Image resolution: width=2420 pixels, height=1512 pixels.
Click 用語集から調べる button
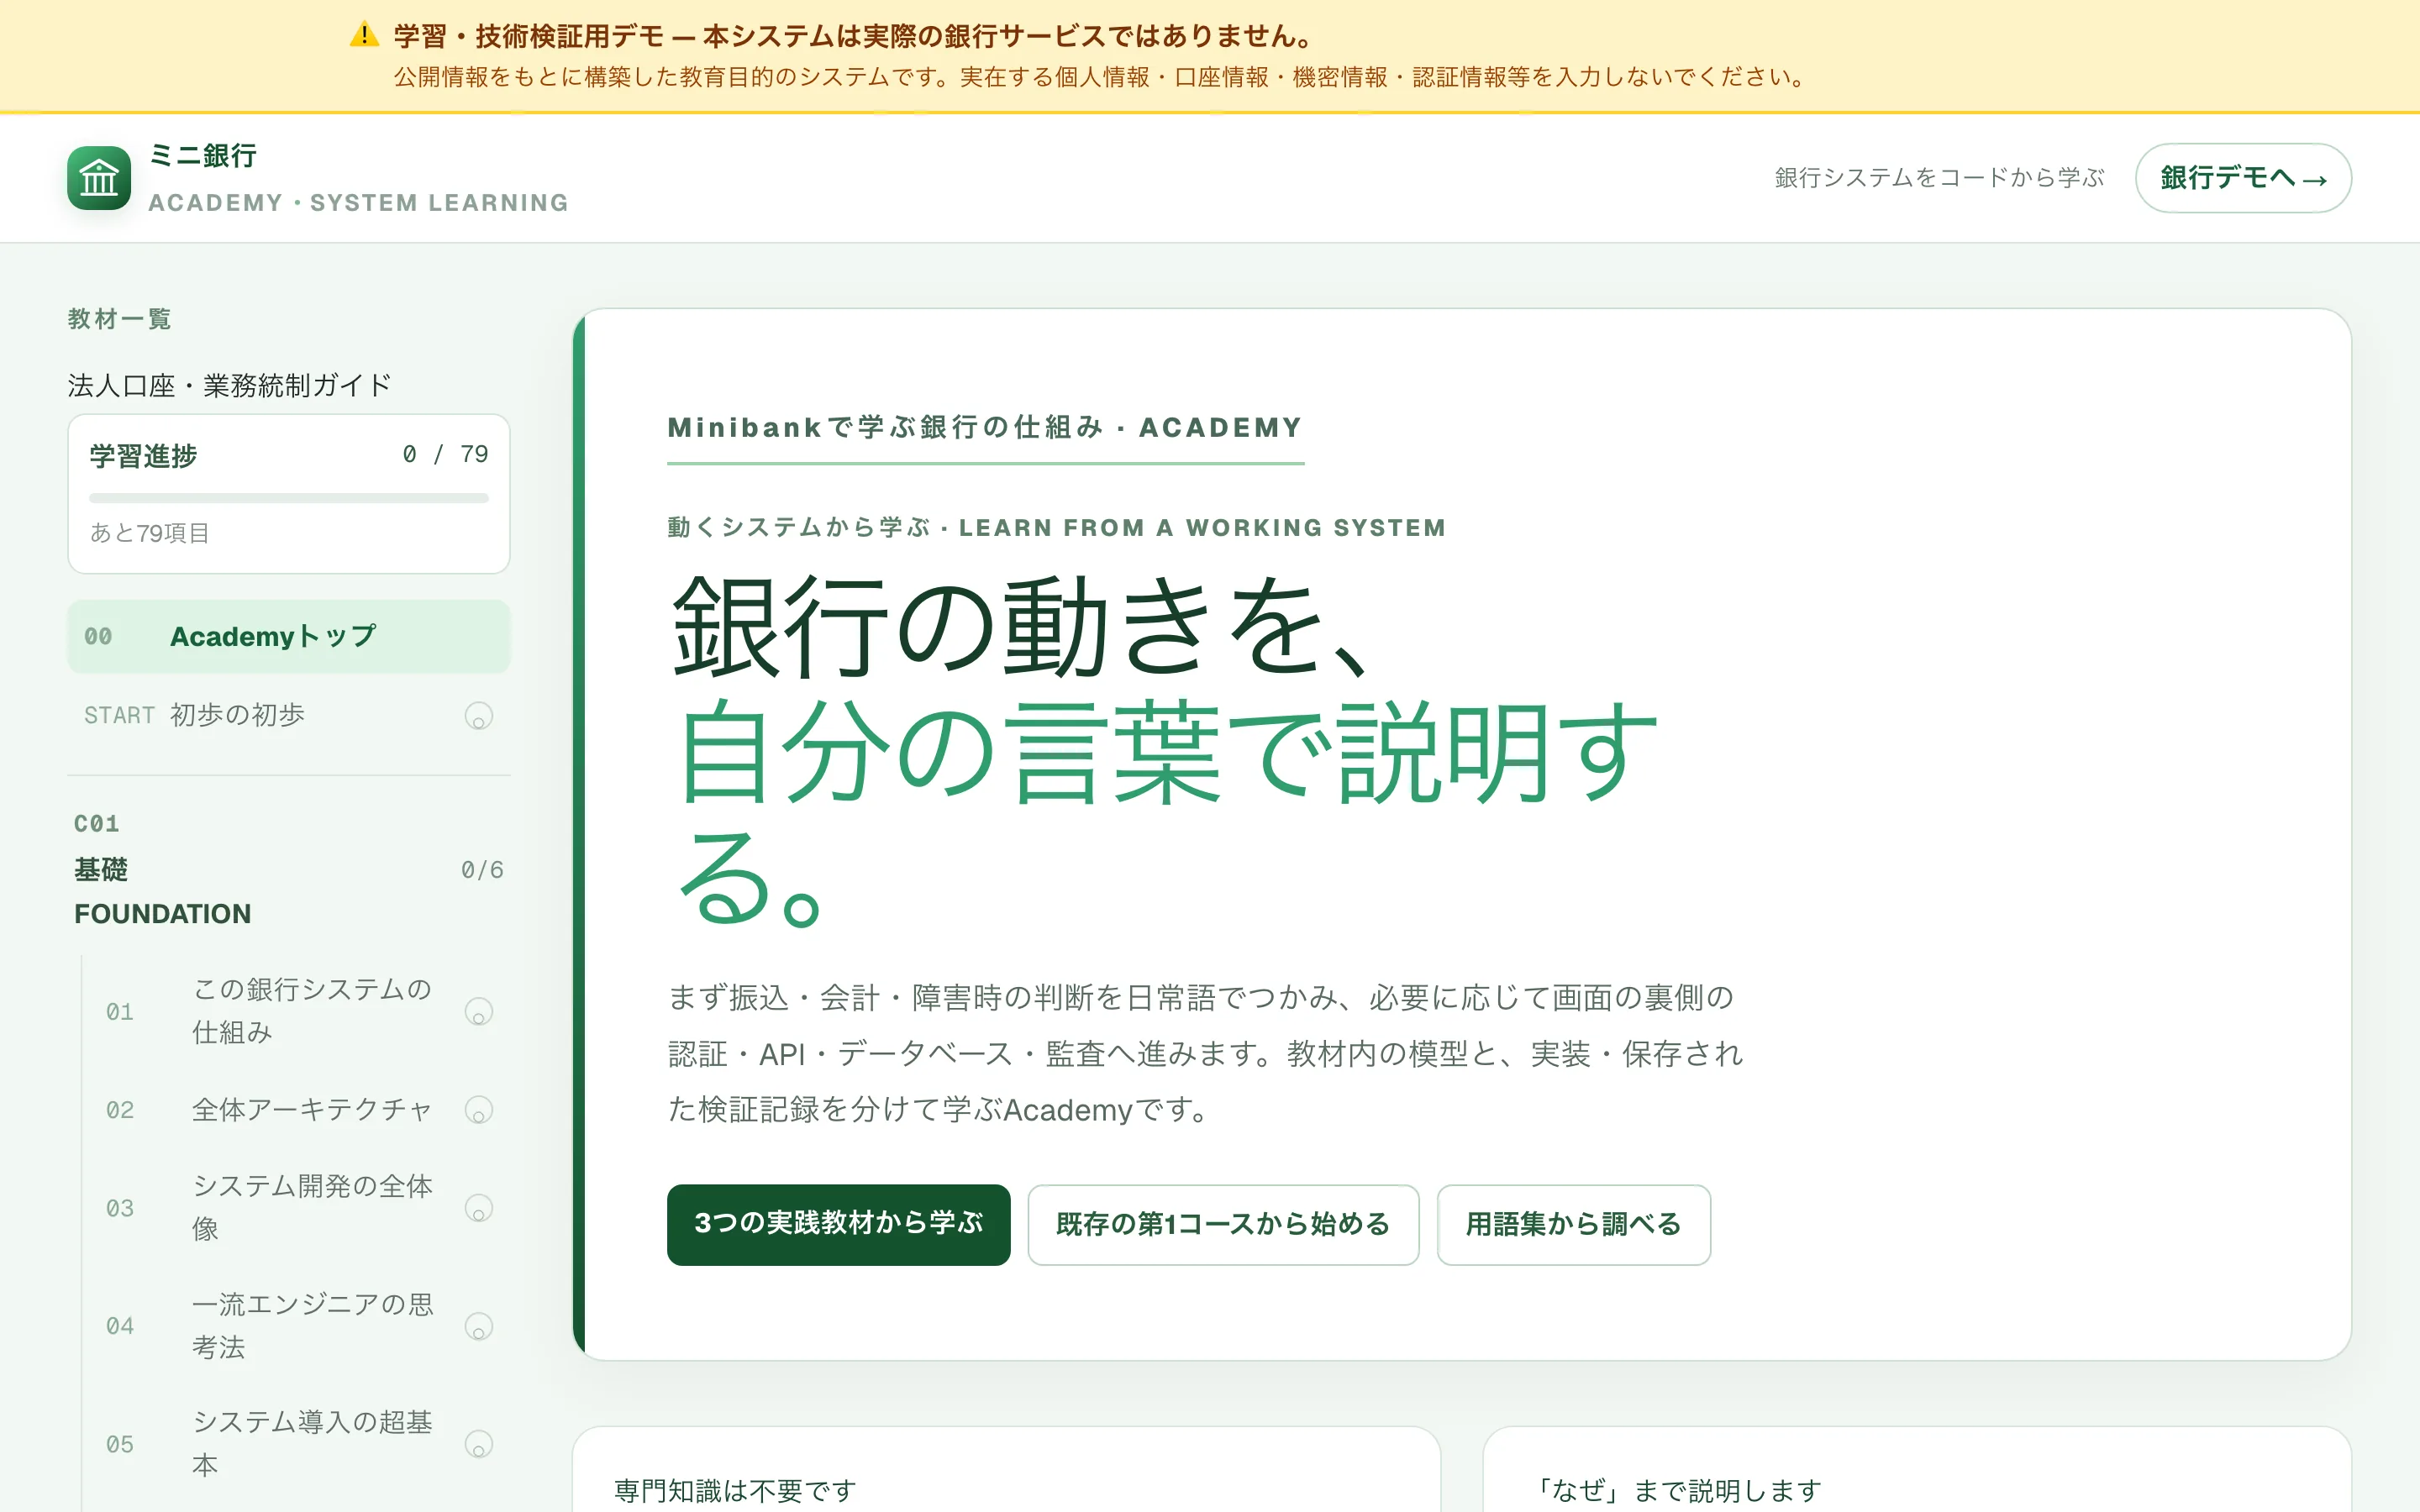[x=1573, y=1224]
